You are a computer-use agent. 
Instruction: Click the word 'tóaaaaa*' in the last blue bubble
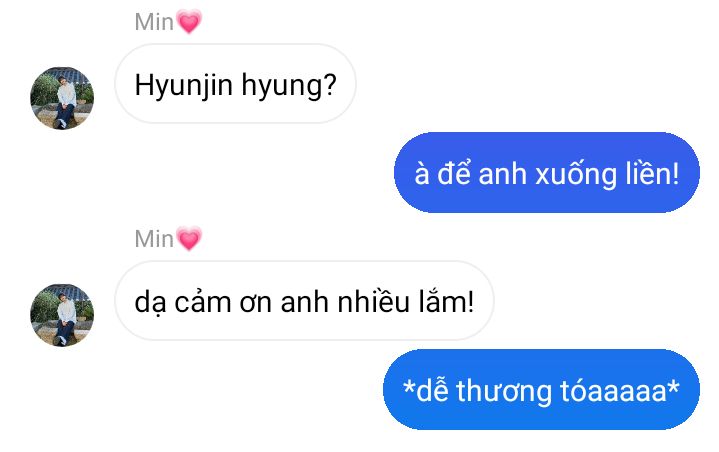tap(619, 391)
